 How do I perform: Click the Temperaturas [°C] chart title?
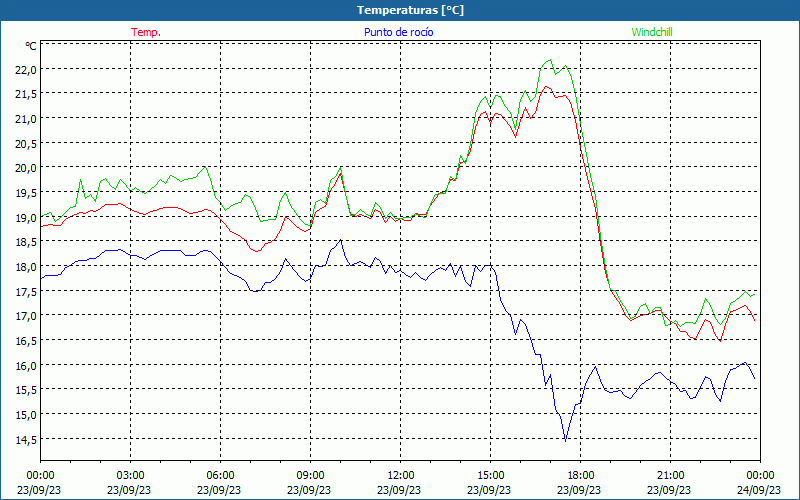coord(410,10)
